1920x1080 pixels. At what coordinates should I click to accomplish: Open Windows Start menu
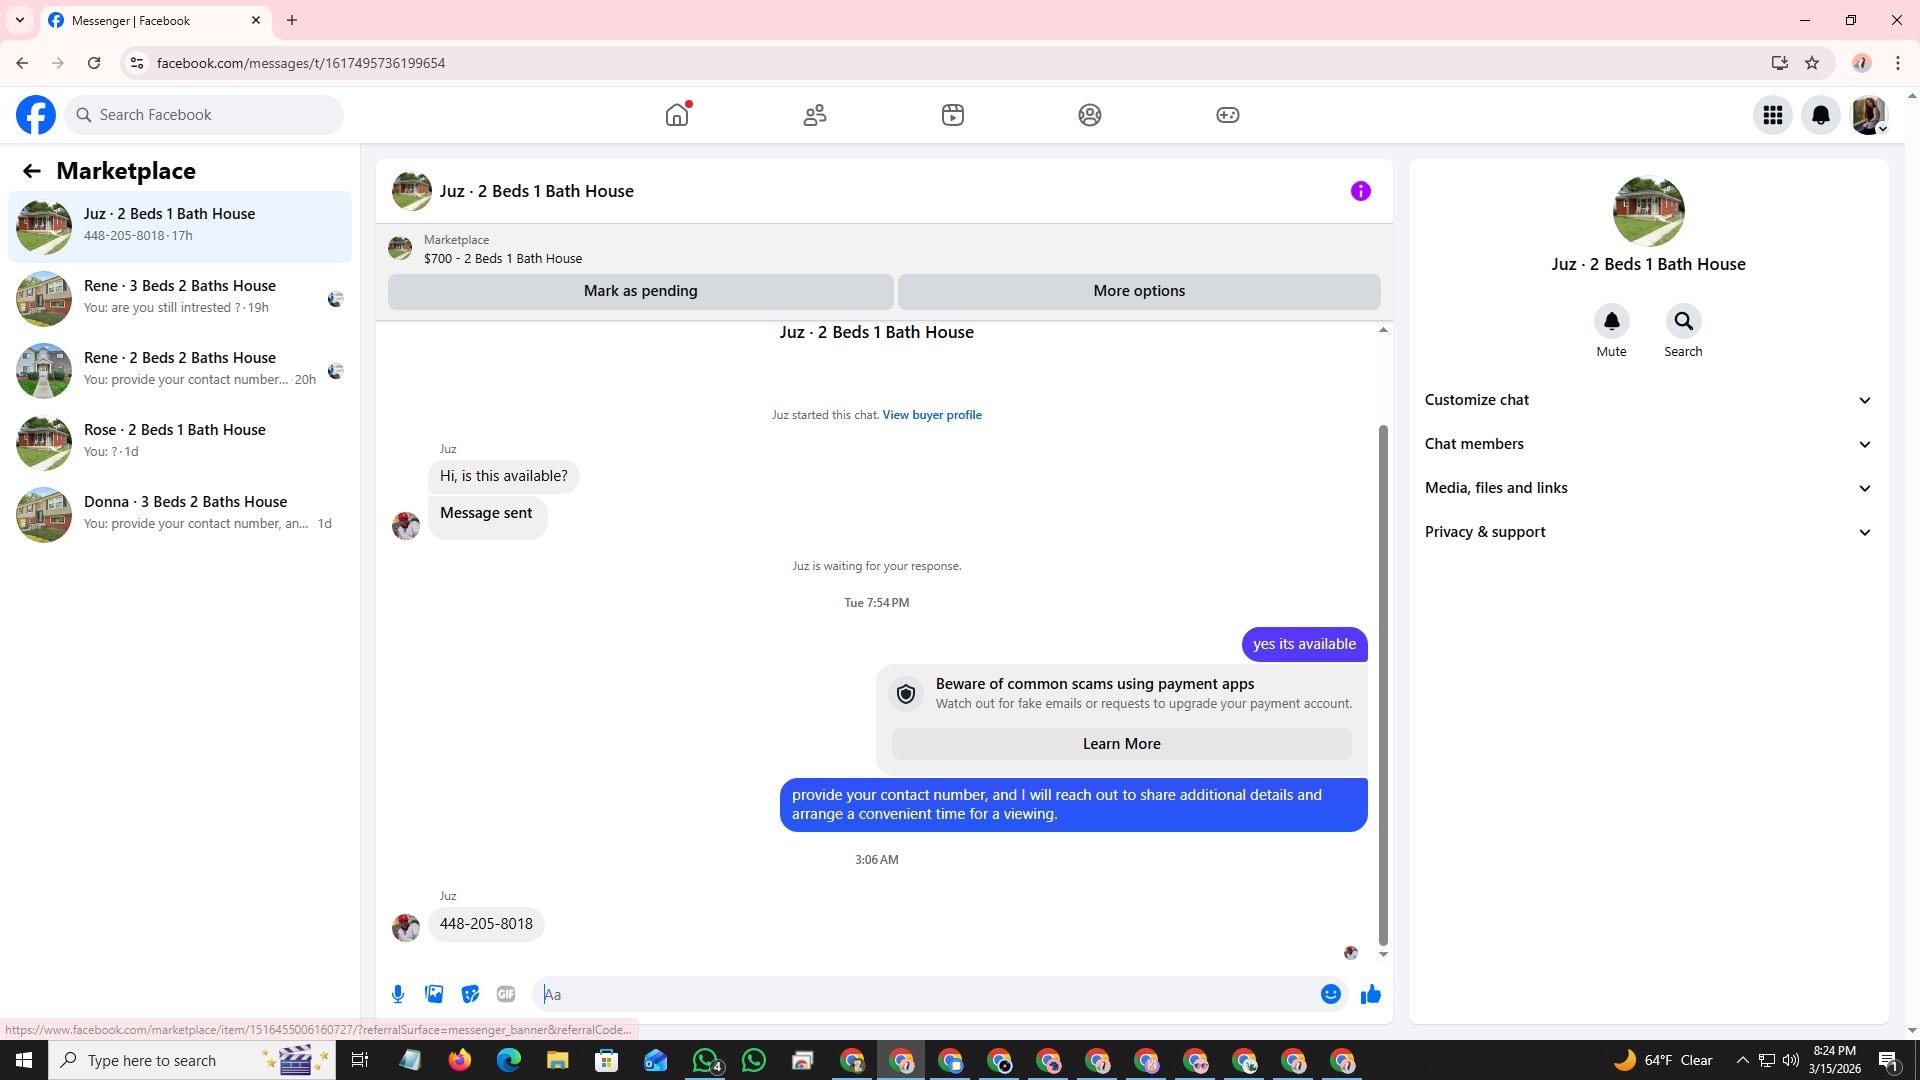24,1060
